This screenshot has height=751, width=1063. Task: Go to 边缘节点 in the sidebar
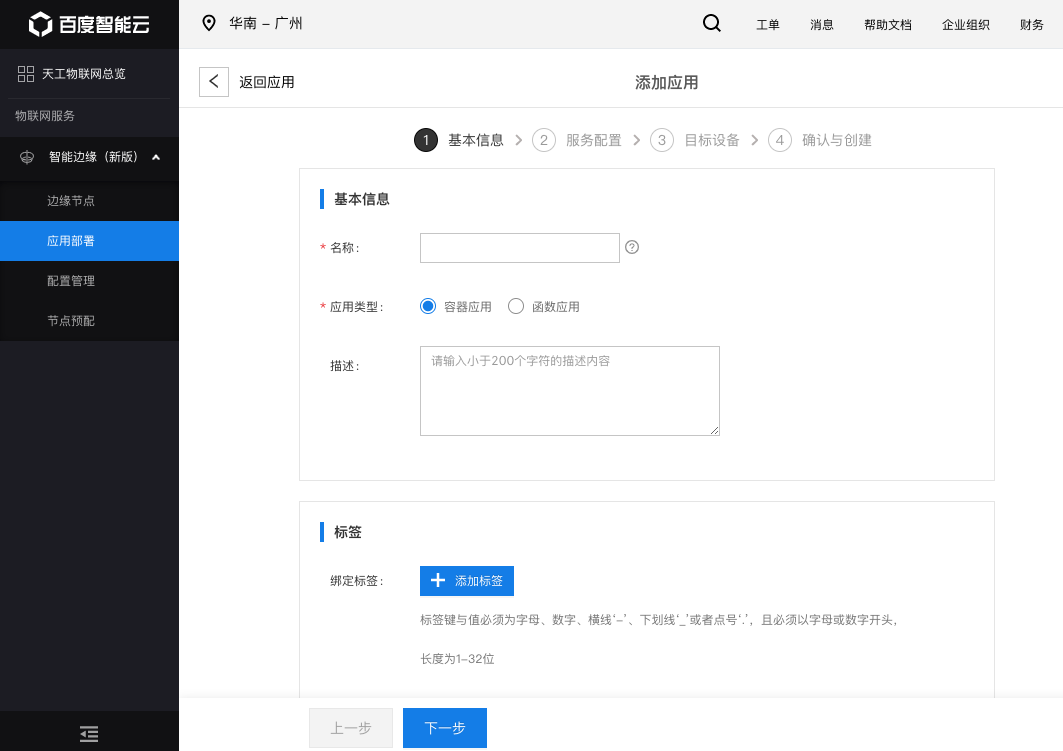tap(89, 201)
